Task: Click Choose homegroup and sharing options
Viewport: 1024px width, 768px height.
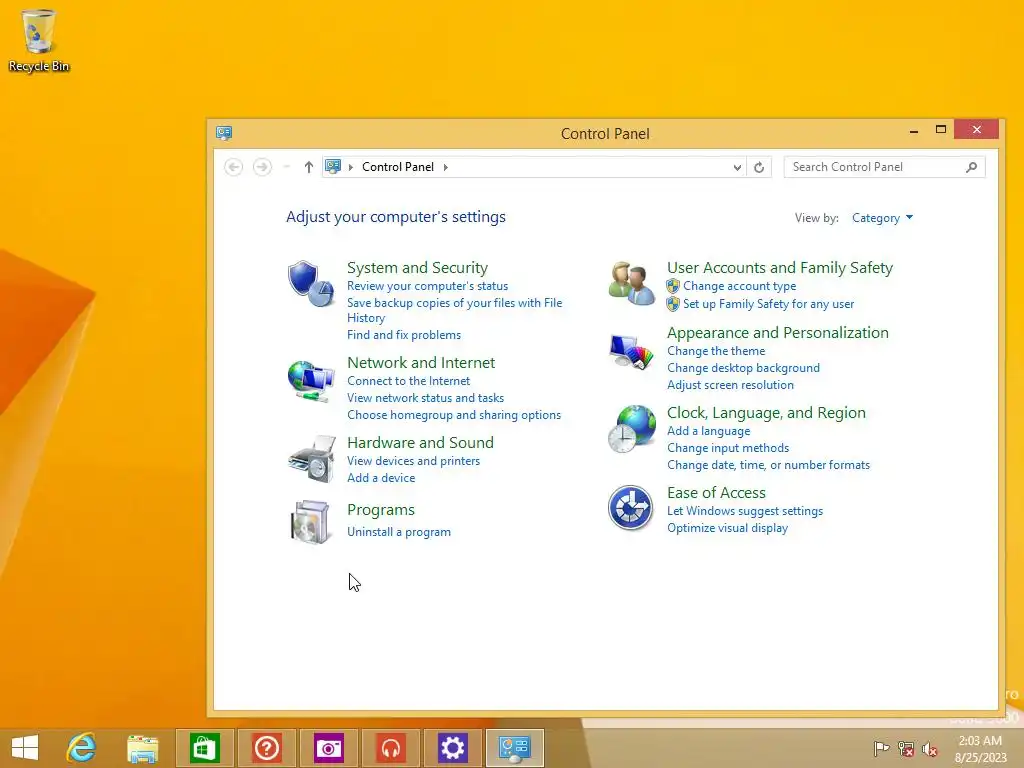Action: tap(454, 415)
